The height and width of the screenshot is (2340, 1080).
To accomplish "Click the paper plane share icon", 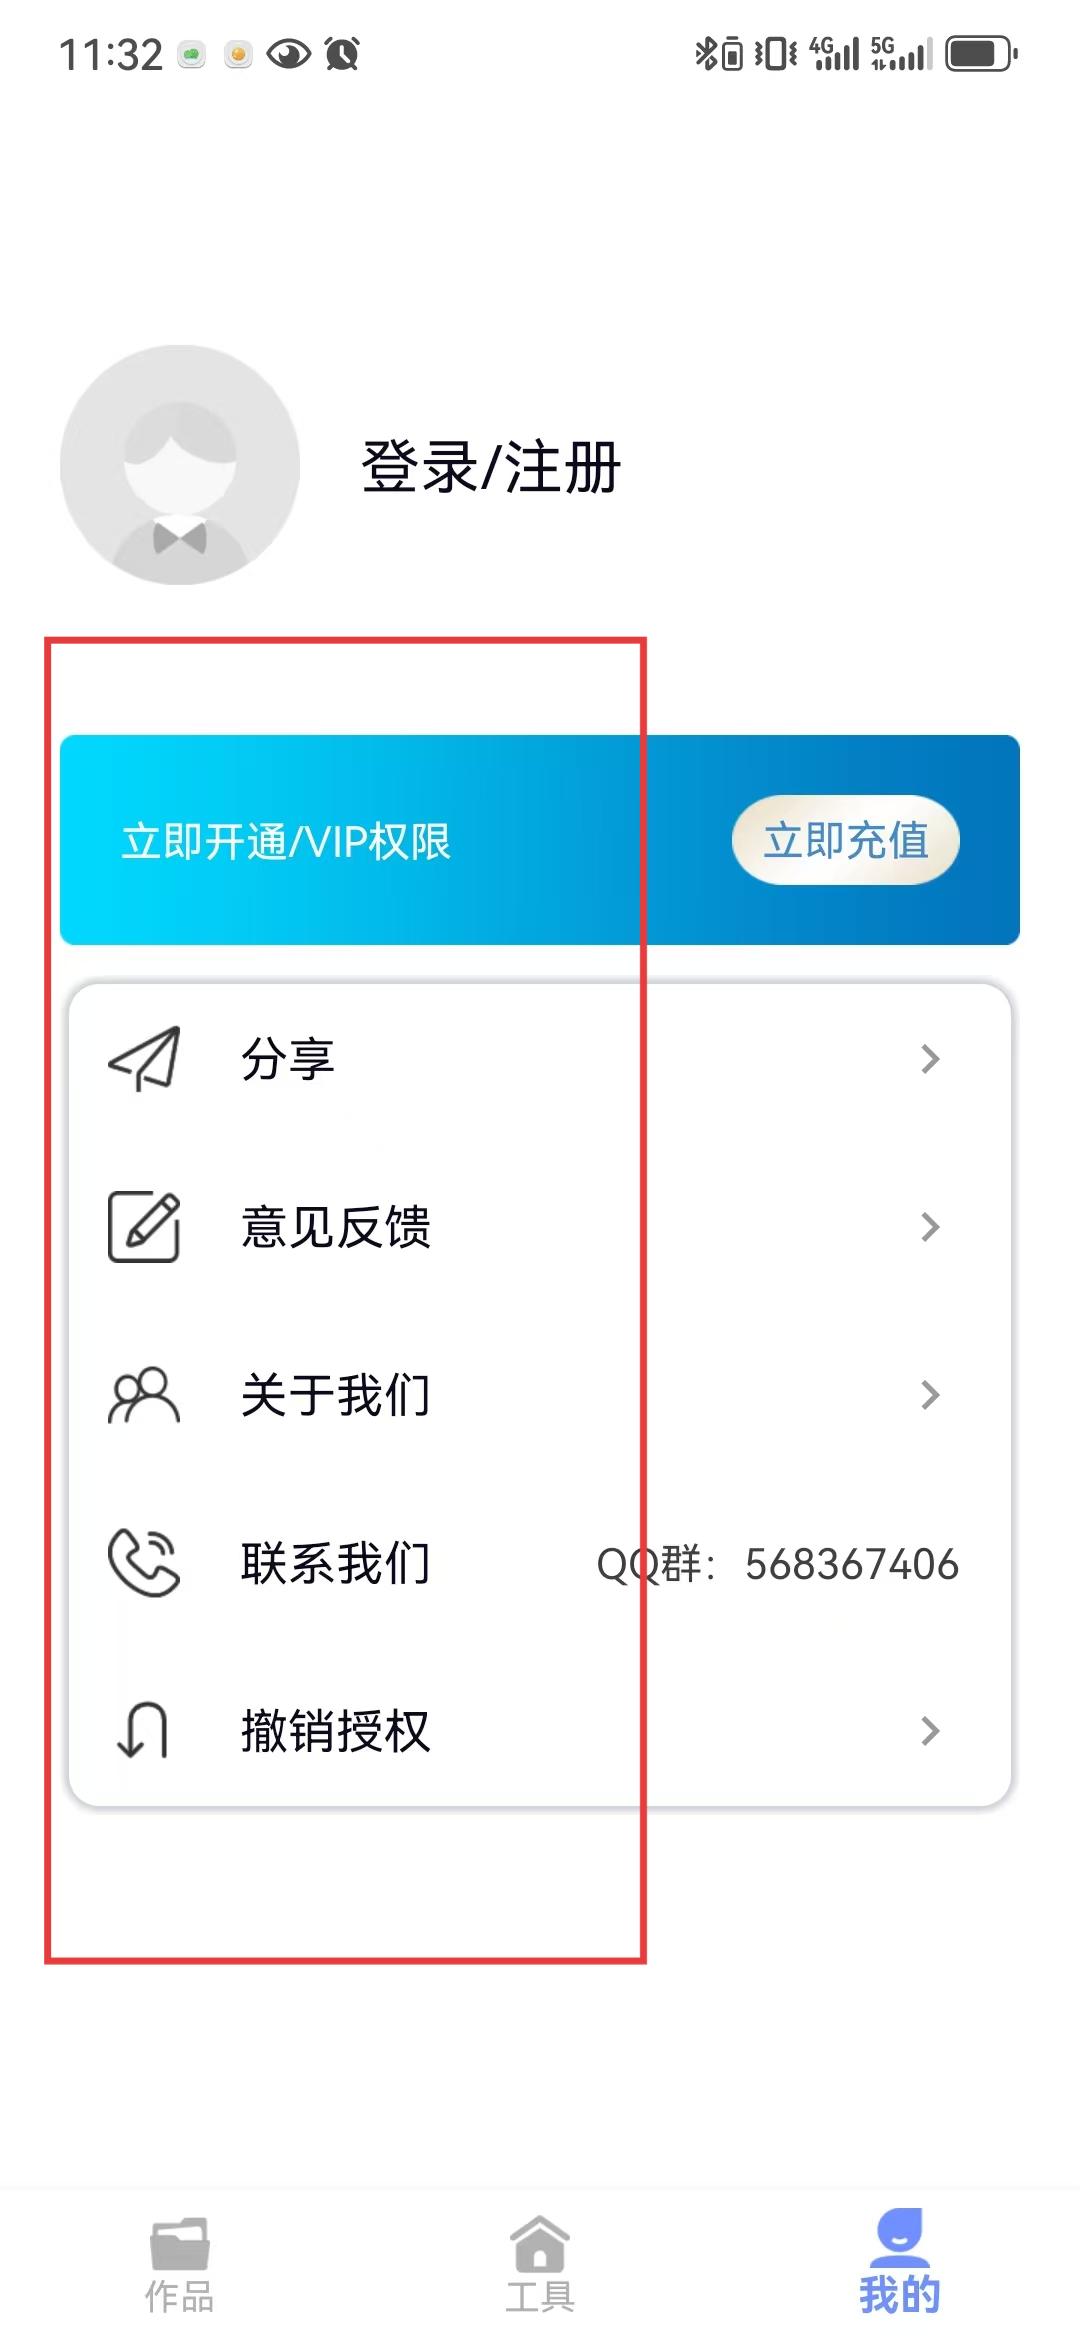I will pyautogui.click(x=144, y=1059).
